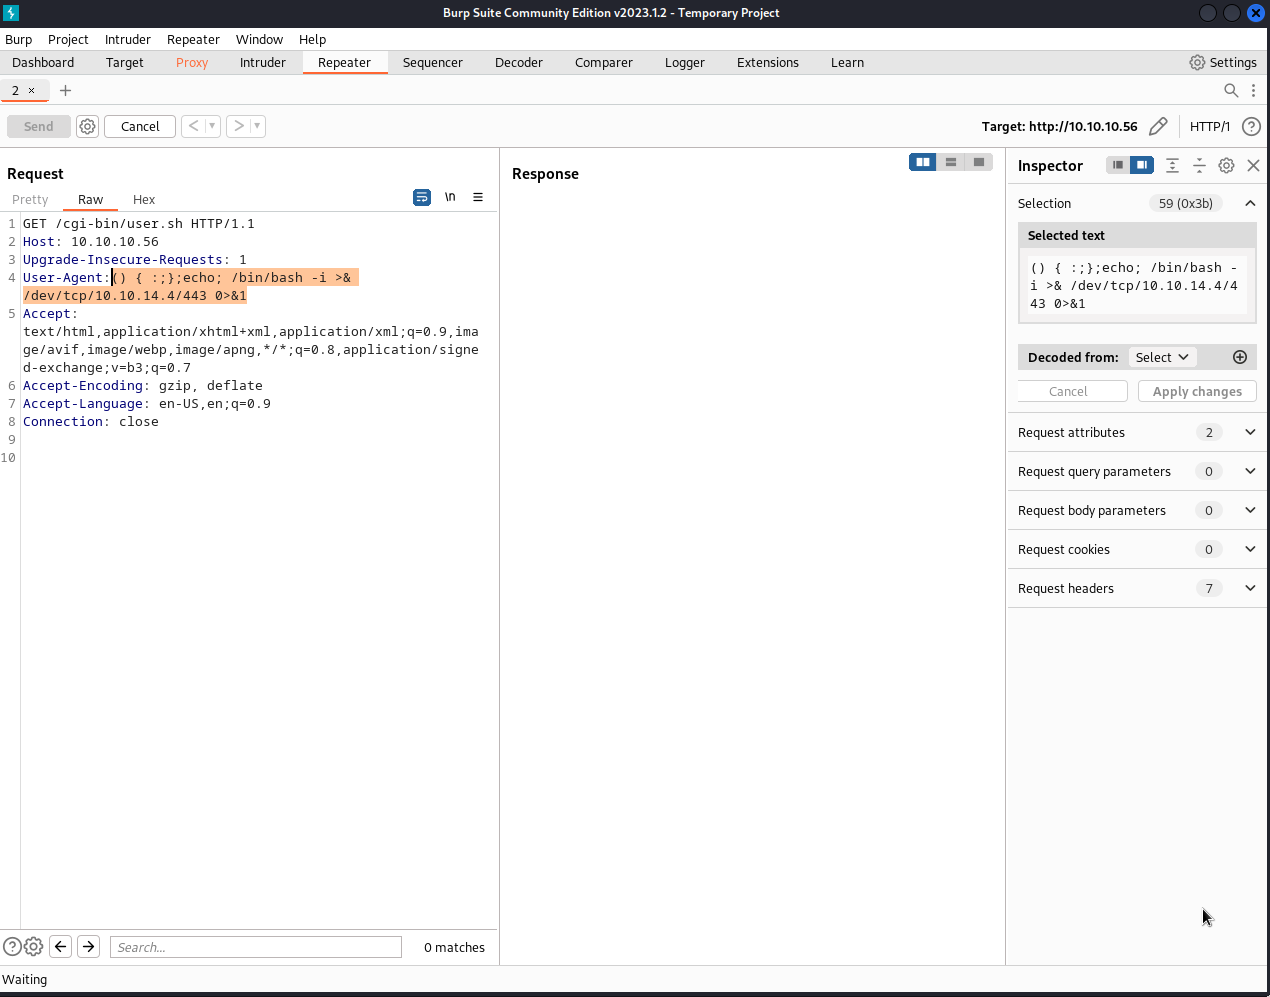Open Settings in top right

1223,62
